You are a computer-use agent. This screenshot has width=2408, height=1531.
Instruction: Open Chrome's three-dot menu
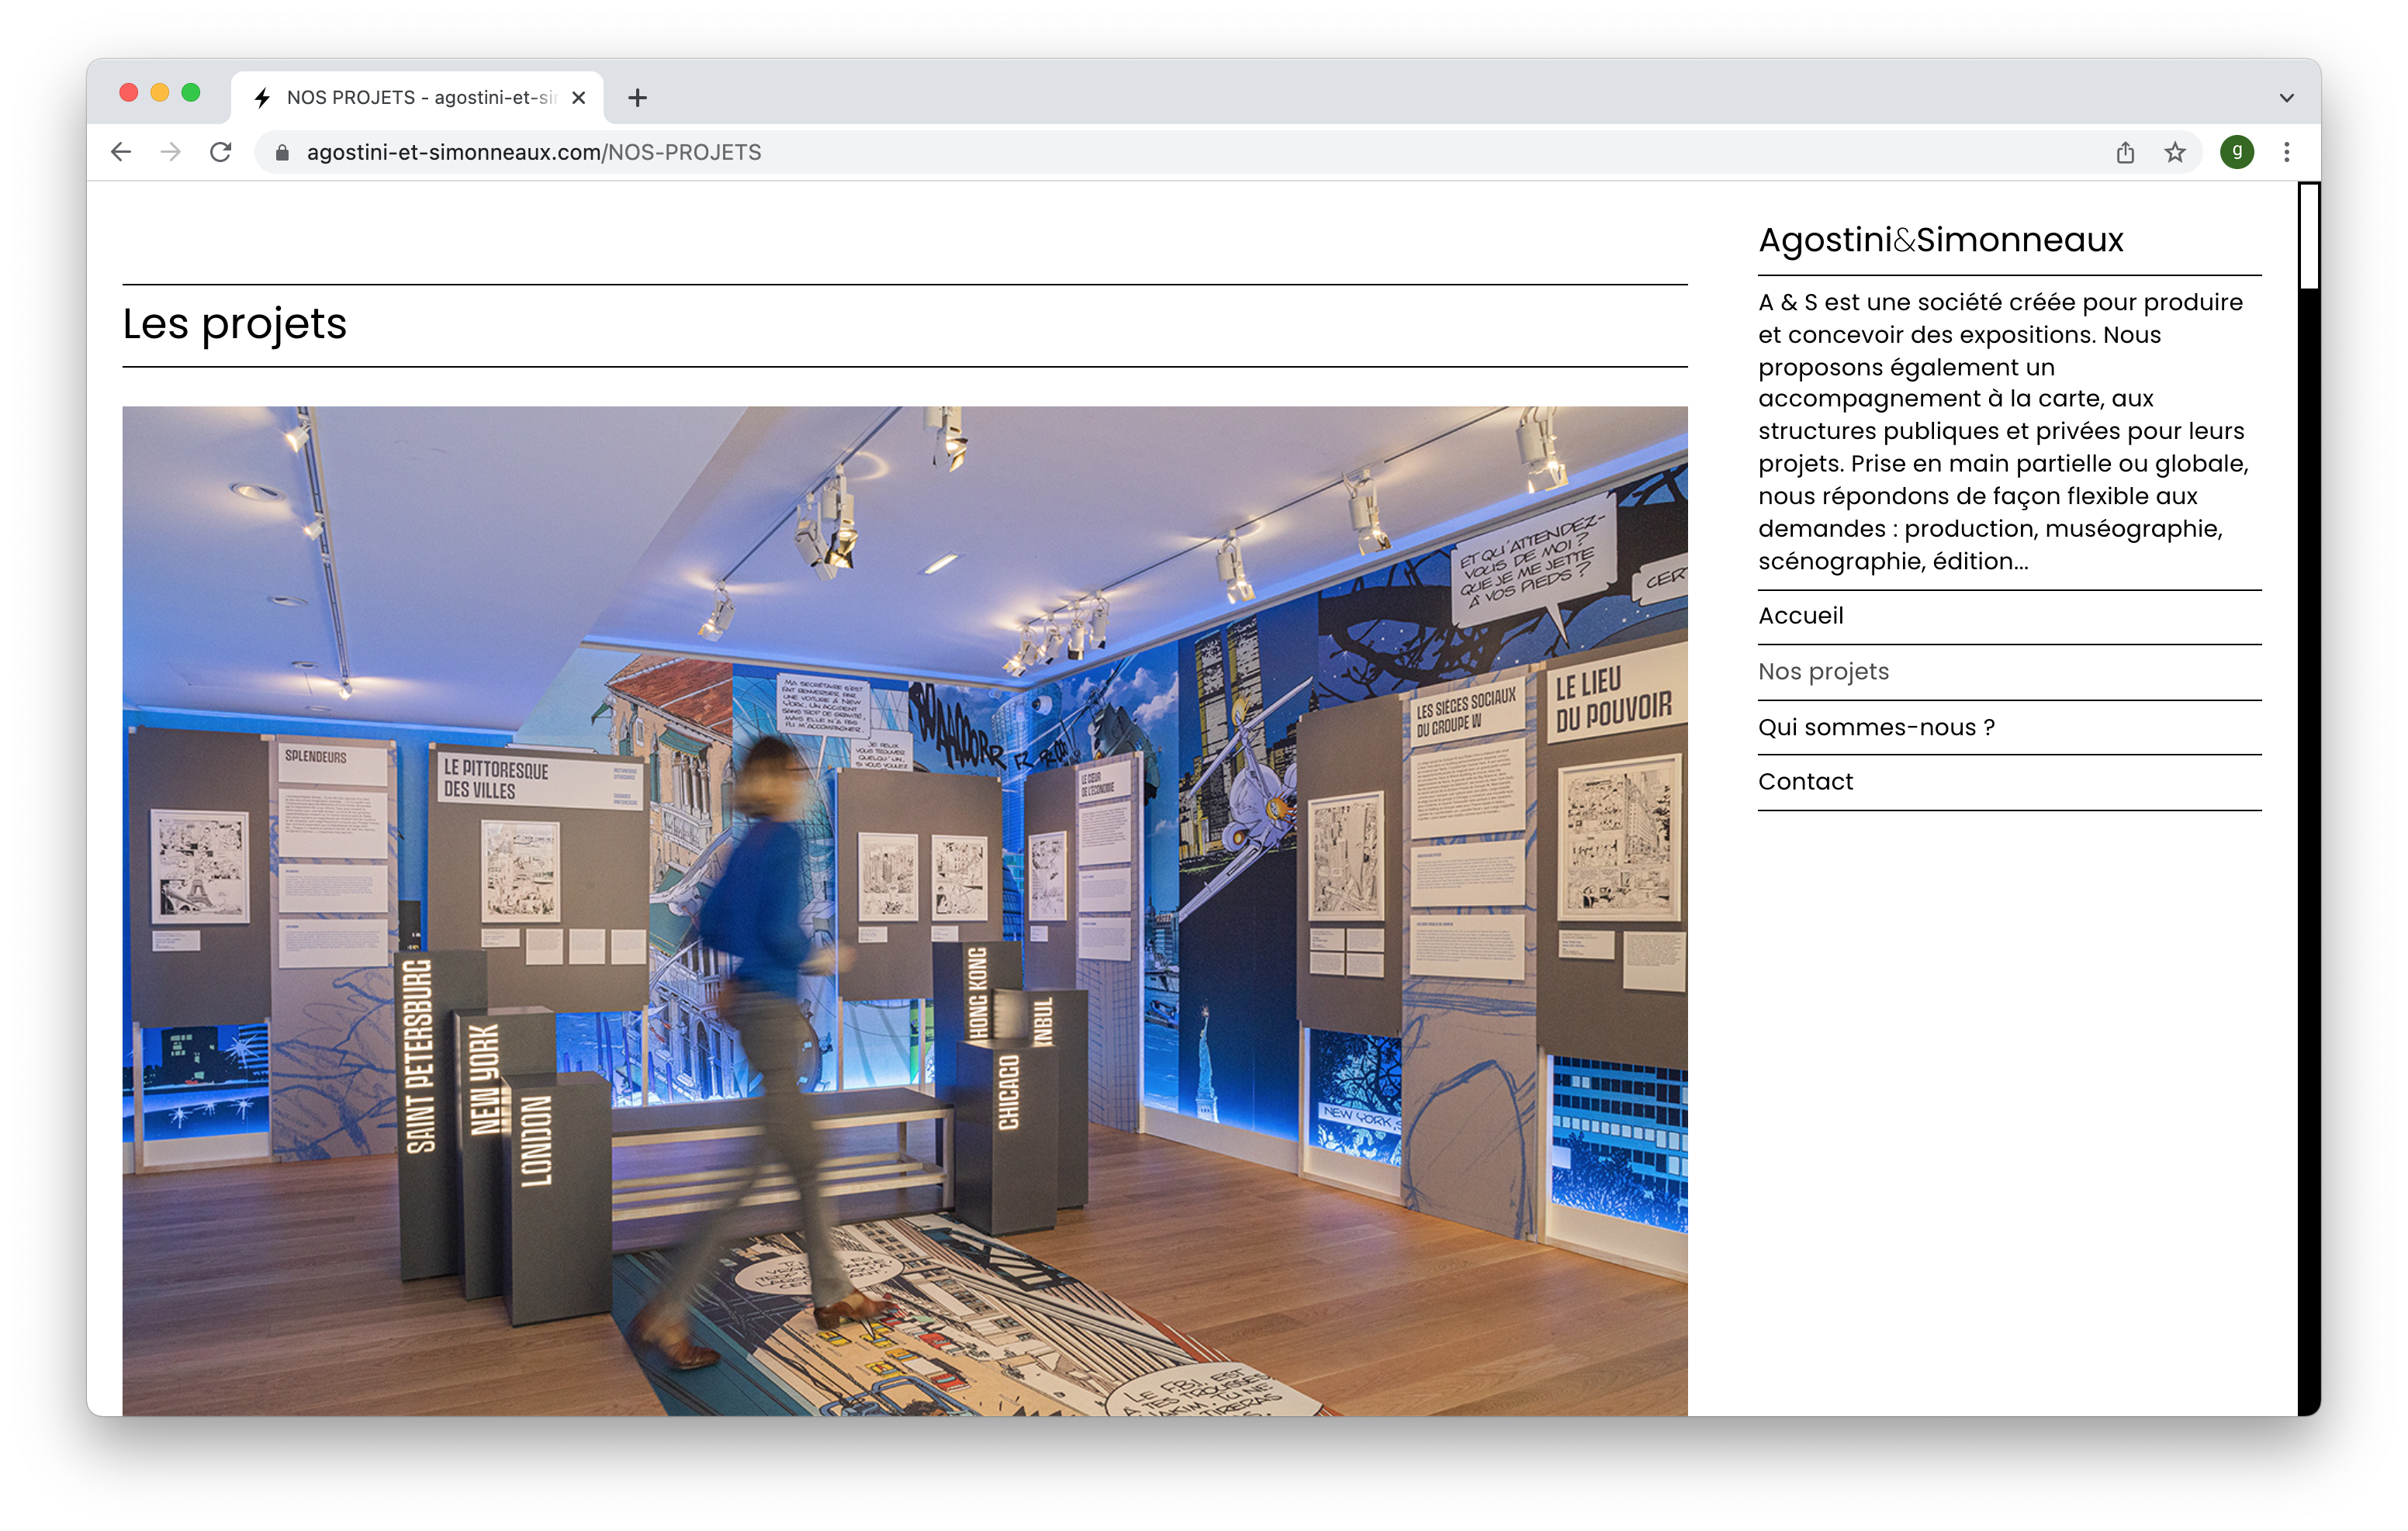[x=2286, y=152]
